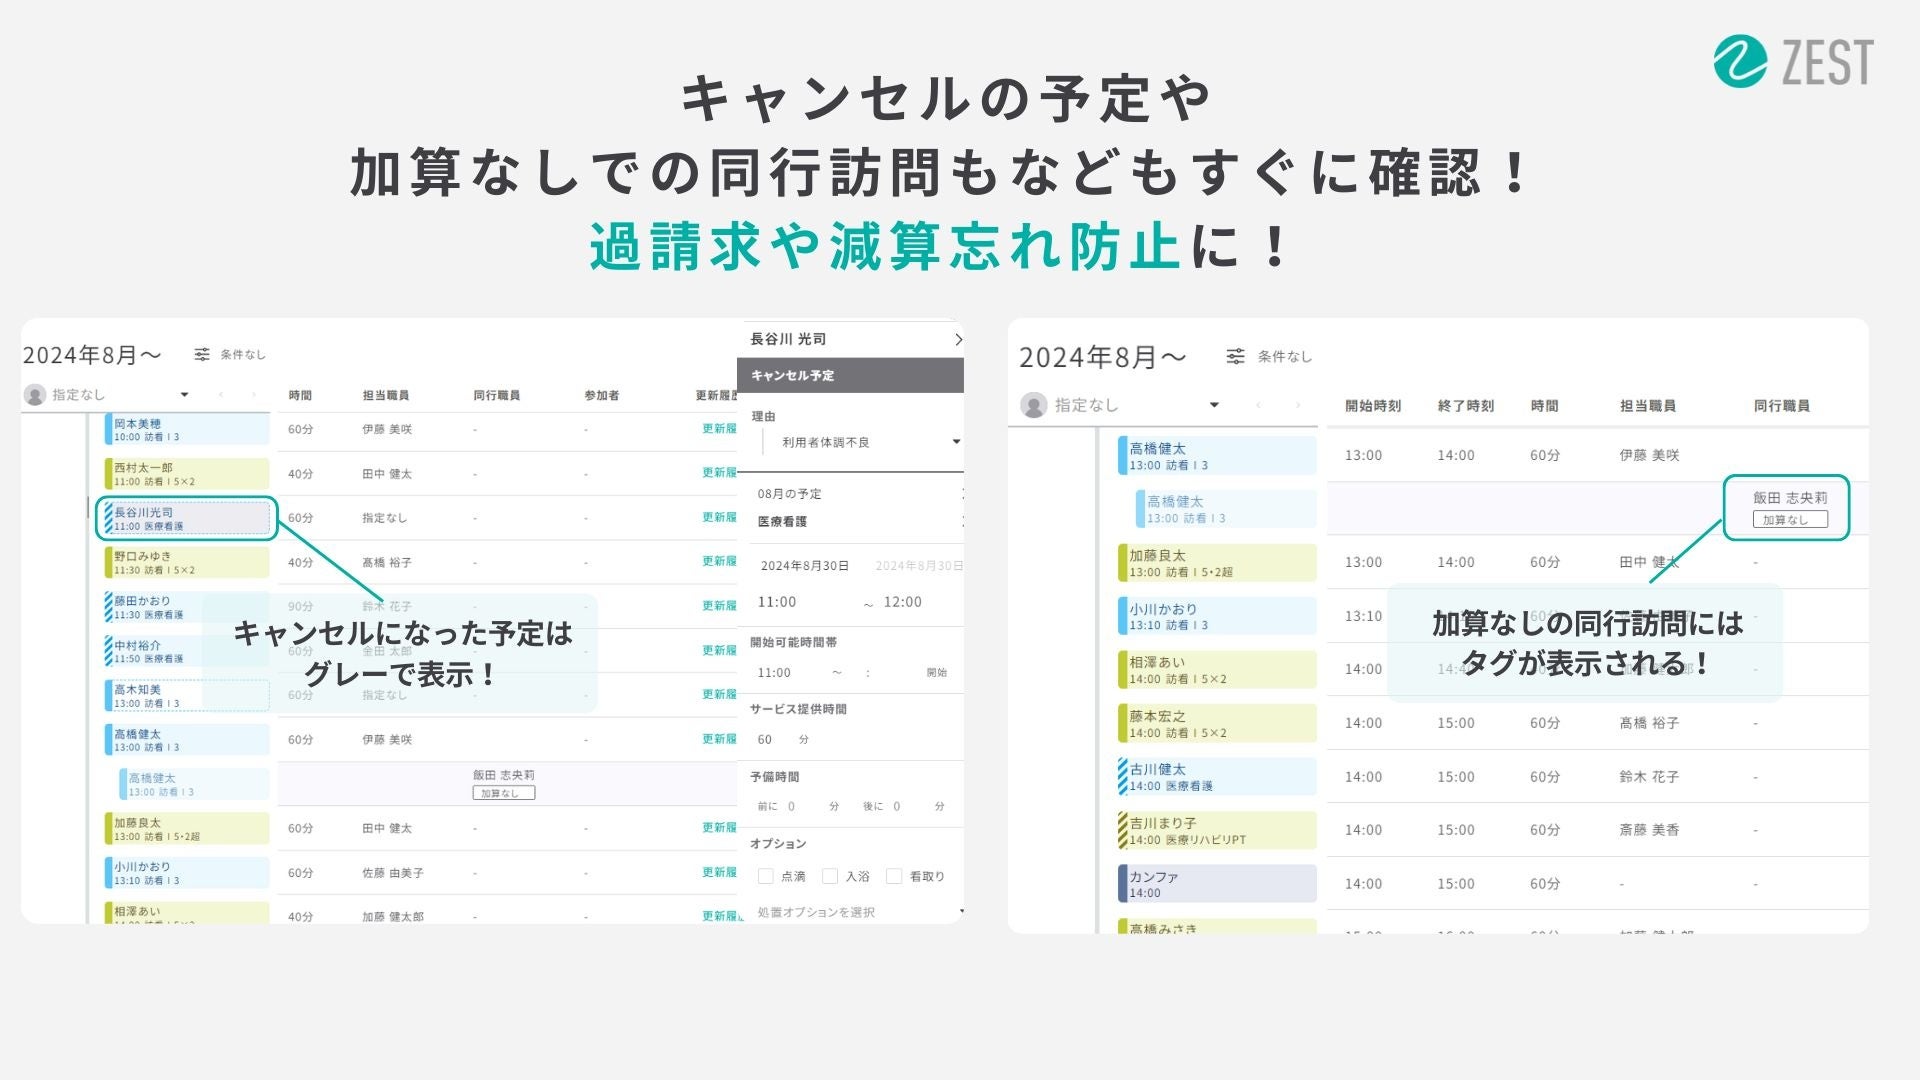
Task: Click the 開始時刻 column header
Action: (x=1372, y=406)
